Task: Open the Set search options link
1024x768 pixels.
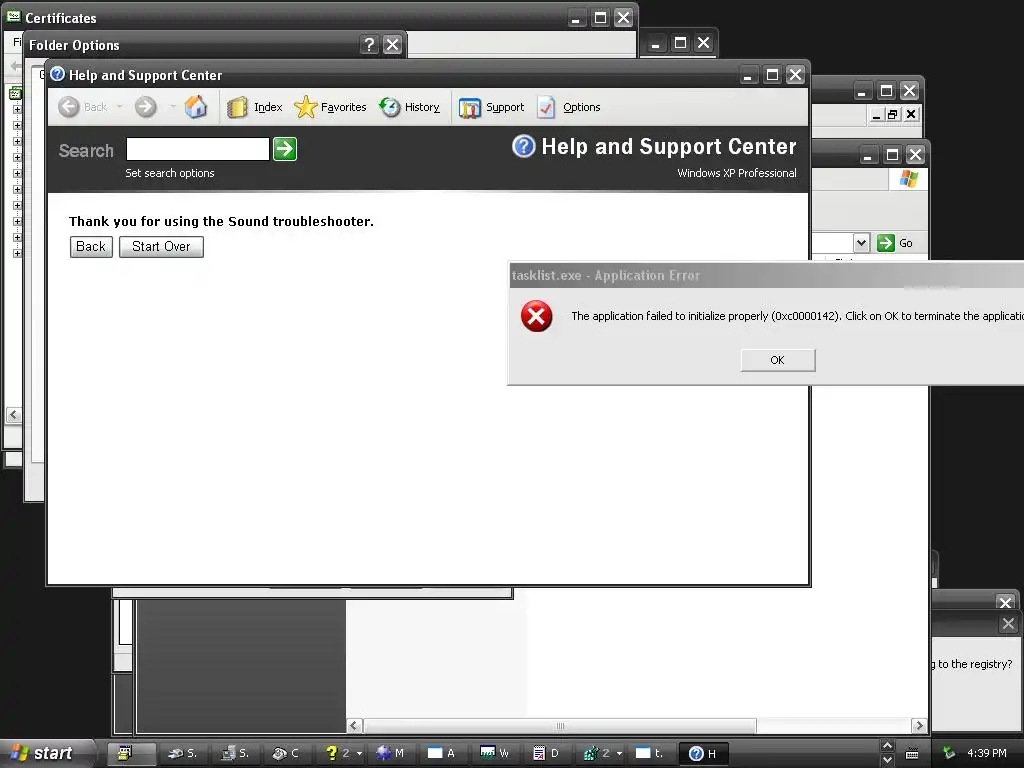Action: (170, 173)
